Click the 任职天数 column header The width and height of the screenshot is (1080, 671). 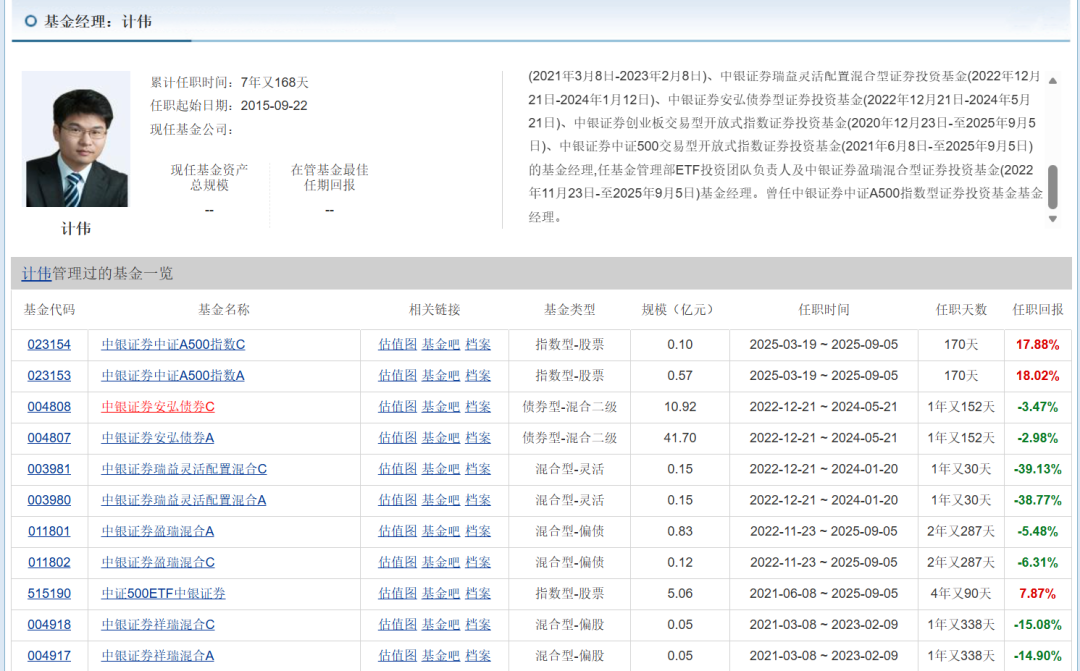coord(961,310)
